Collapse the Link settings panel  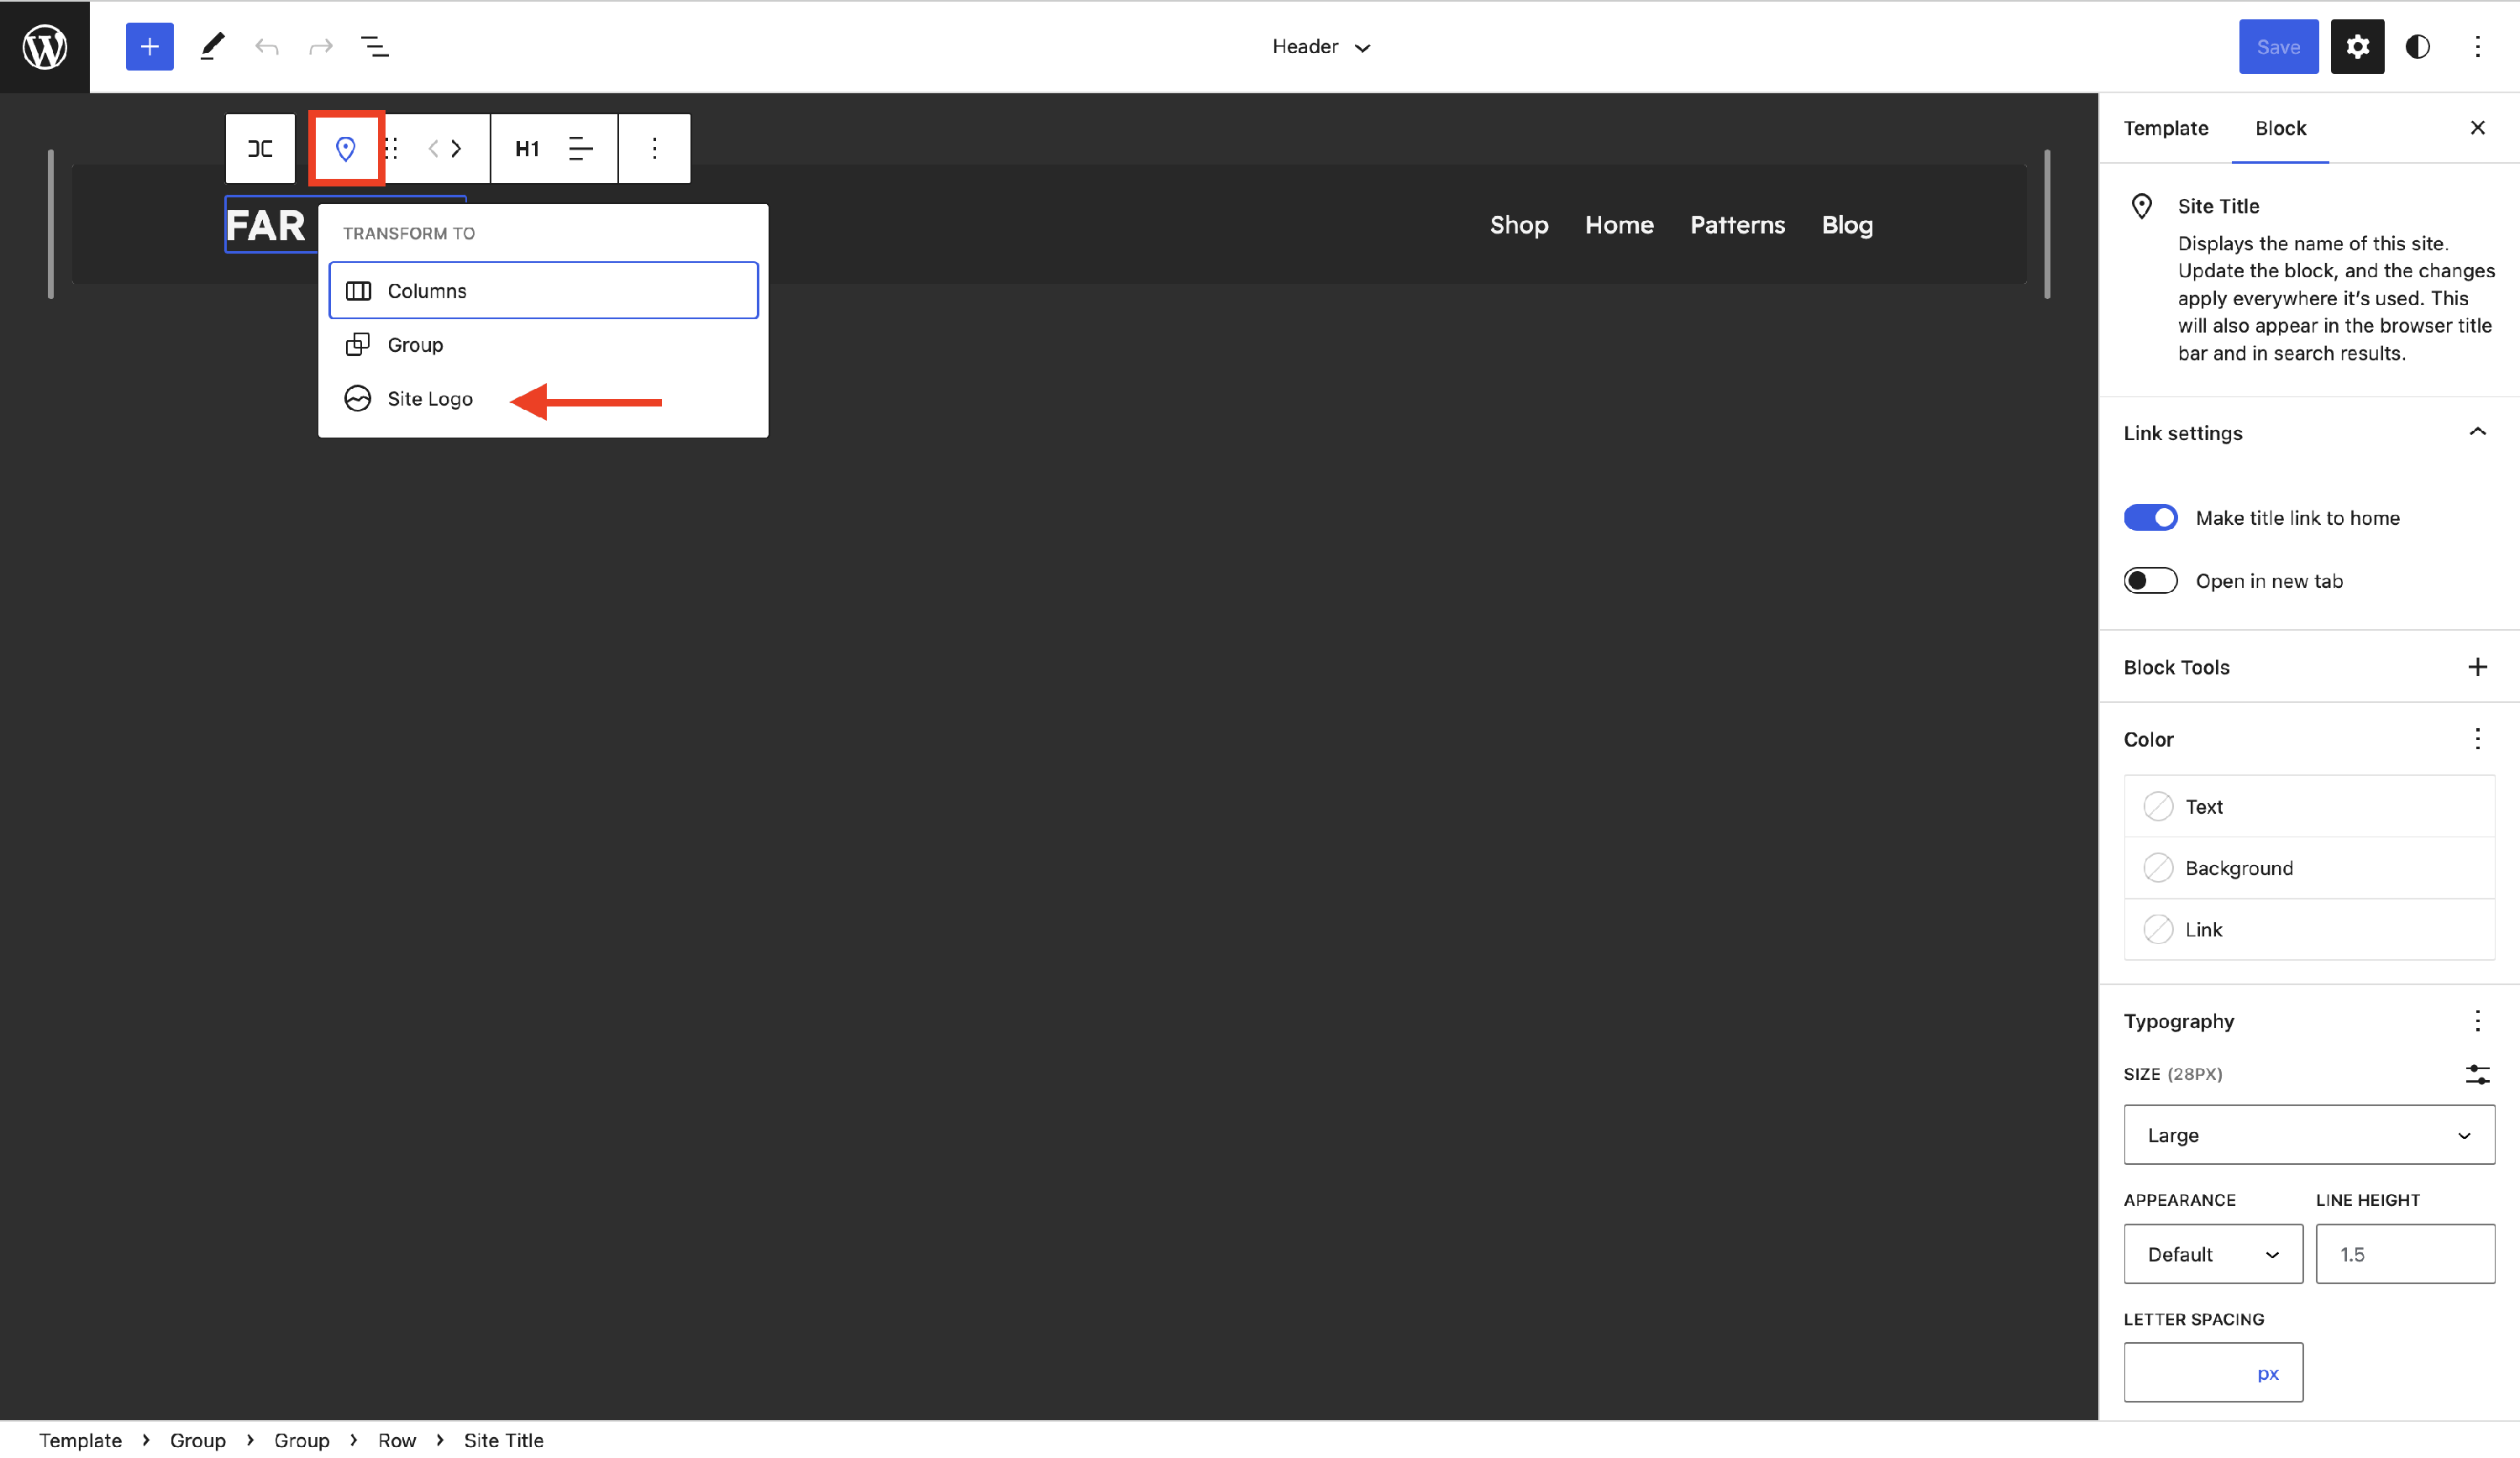point(2476,432)
